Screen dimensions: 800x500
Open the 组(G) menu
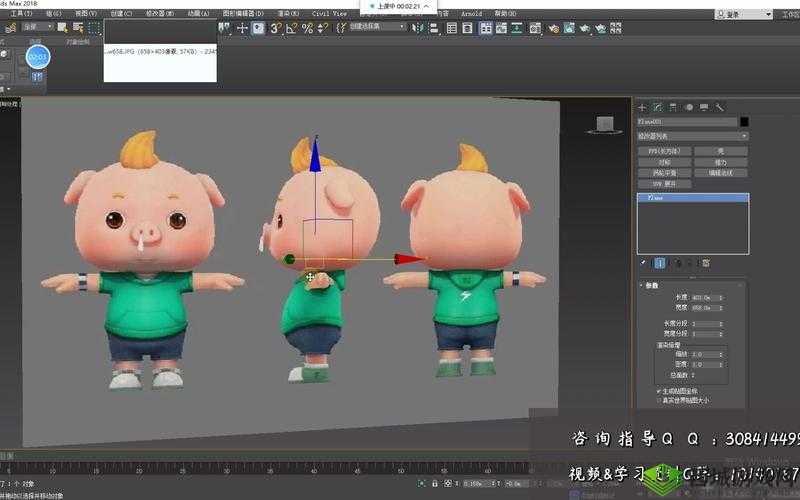point(54,14)
